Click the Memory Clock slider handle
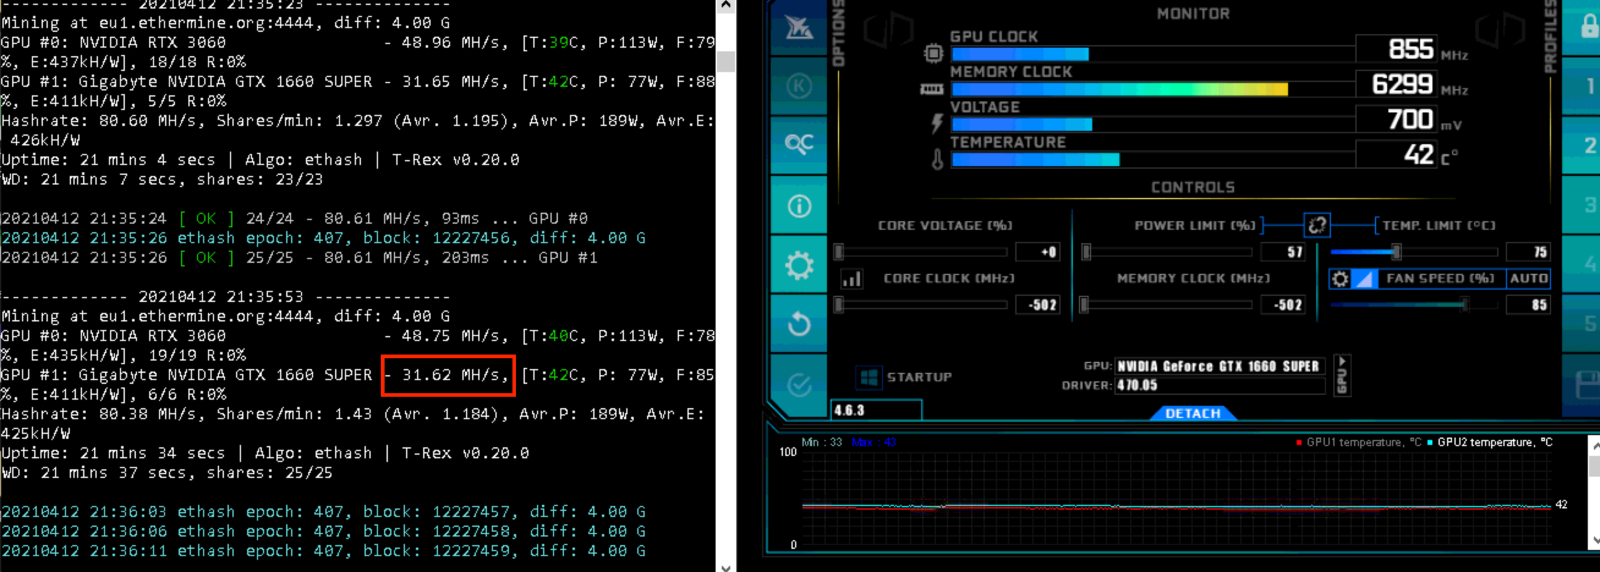 [1084, 305]
